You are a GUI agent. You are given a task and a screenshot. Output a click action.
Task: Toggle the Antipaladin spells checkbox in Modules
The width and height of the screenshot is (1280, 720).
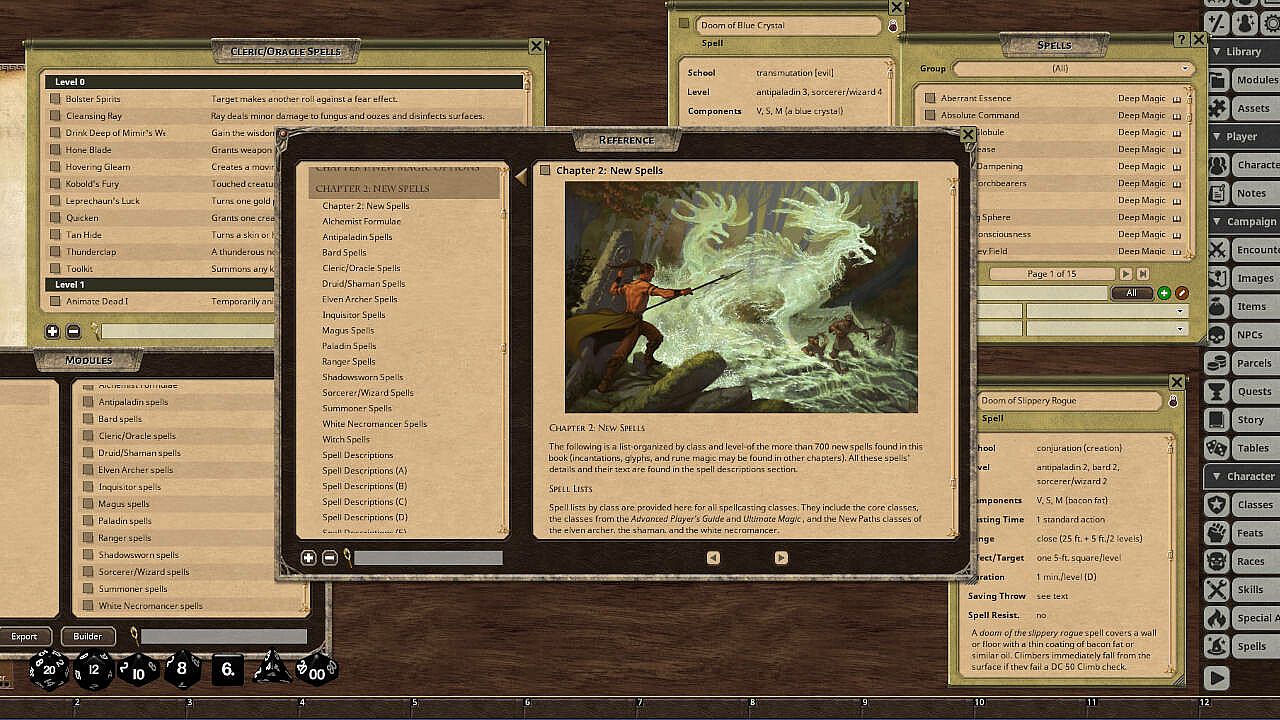(89, 402)
